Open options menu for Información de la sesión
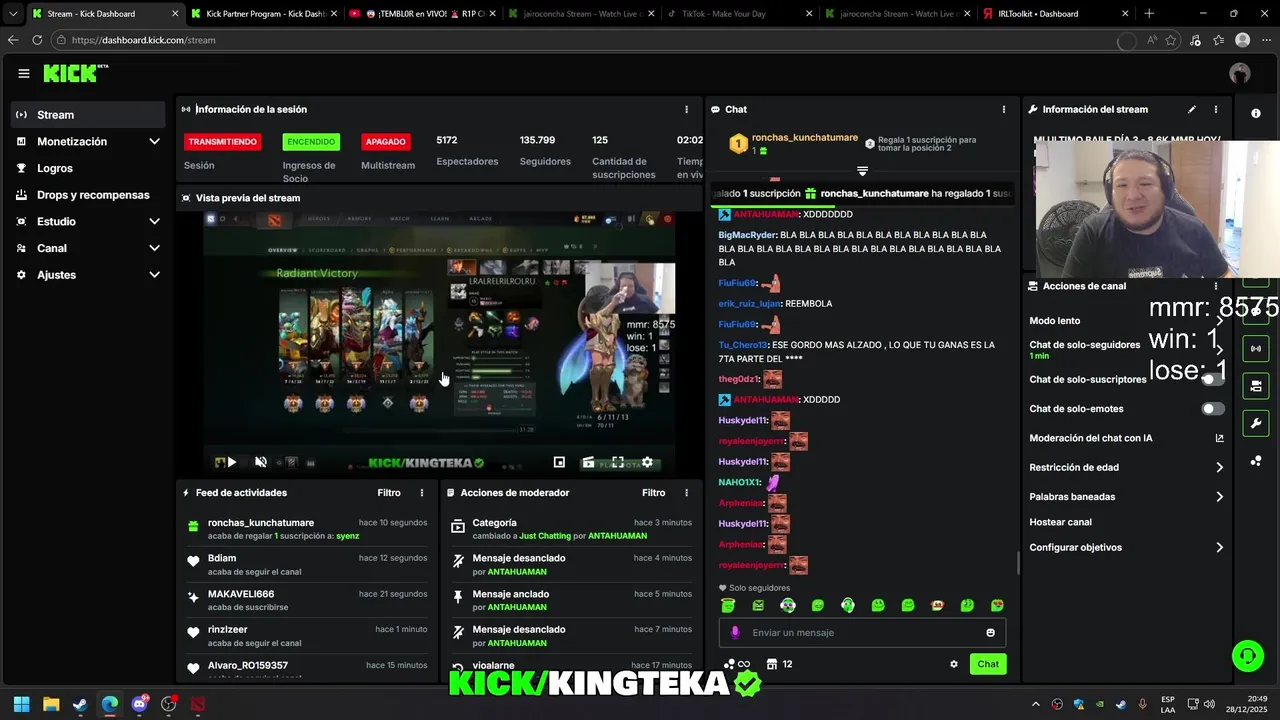This screenshot has height=720, width=1280. 686,109
